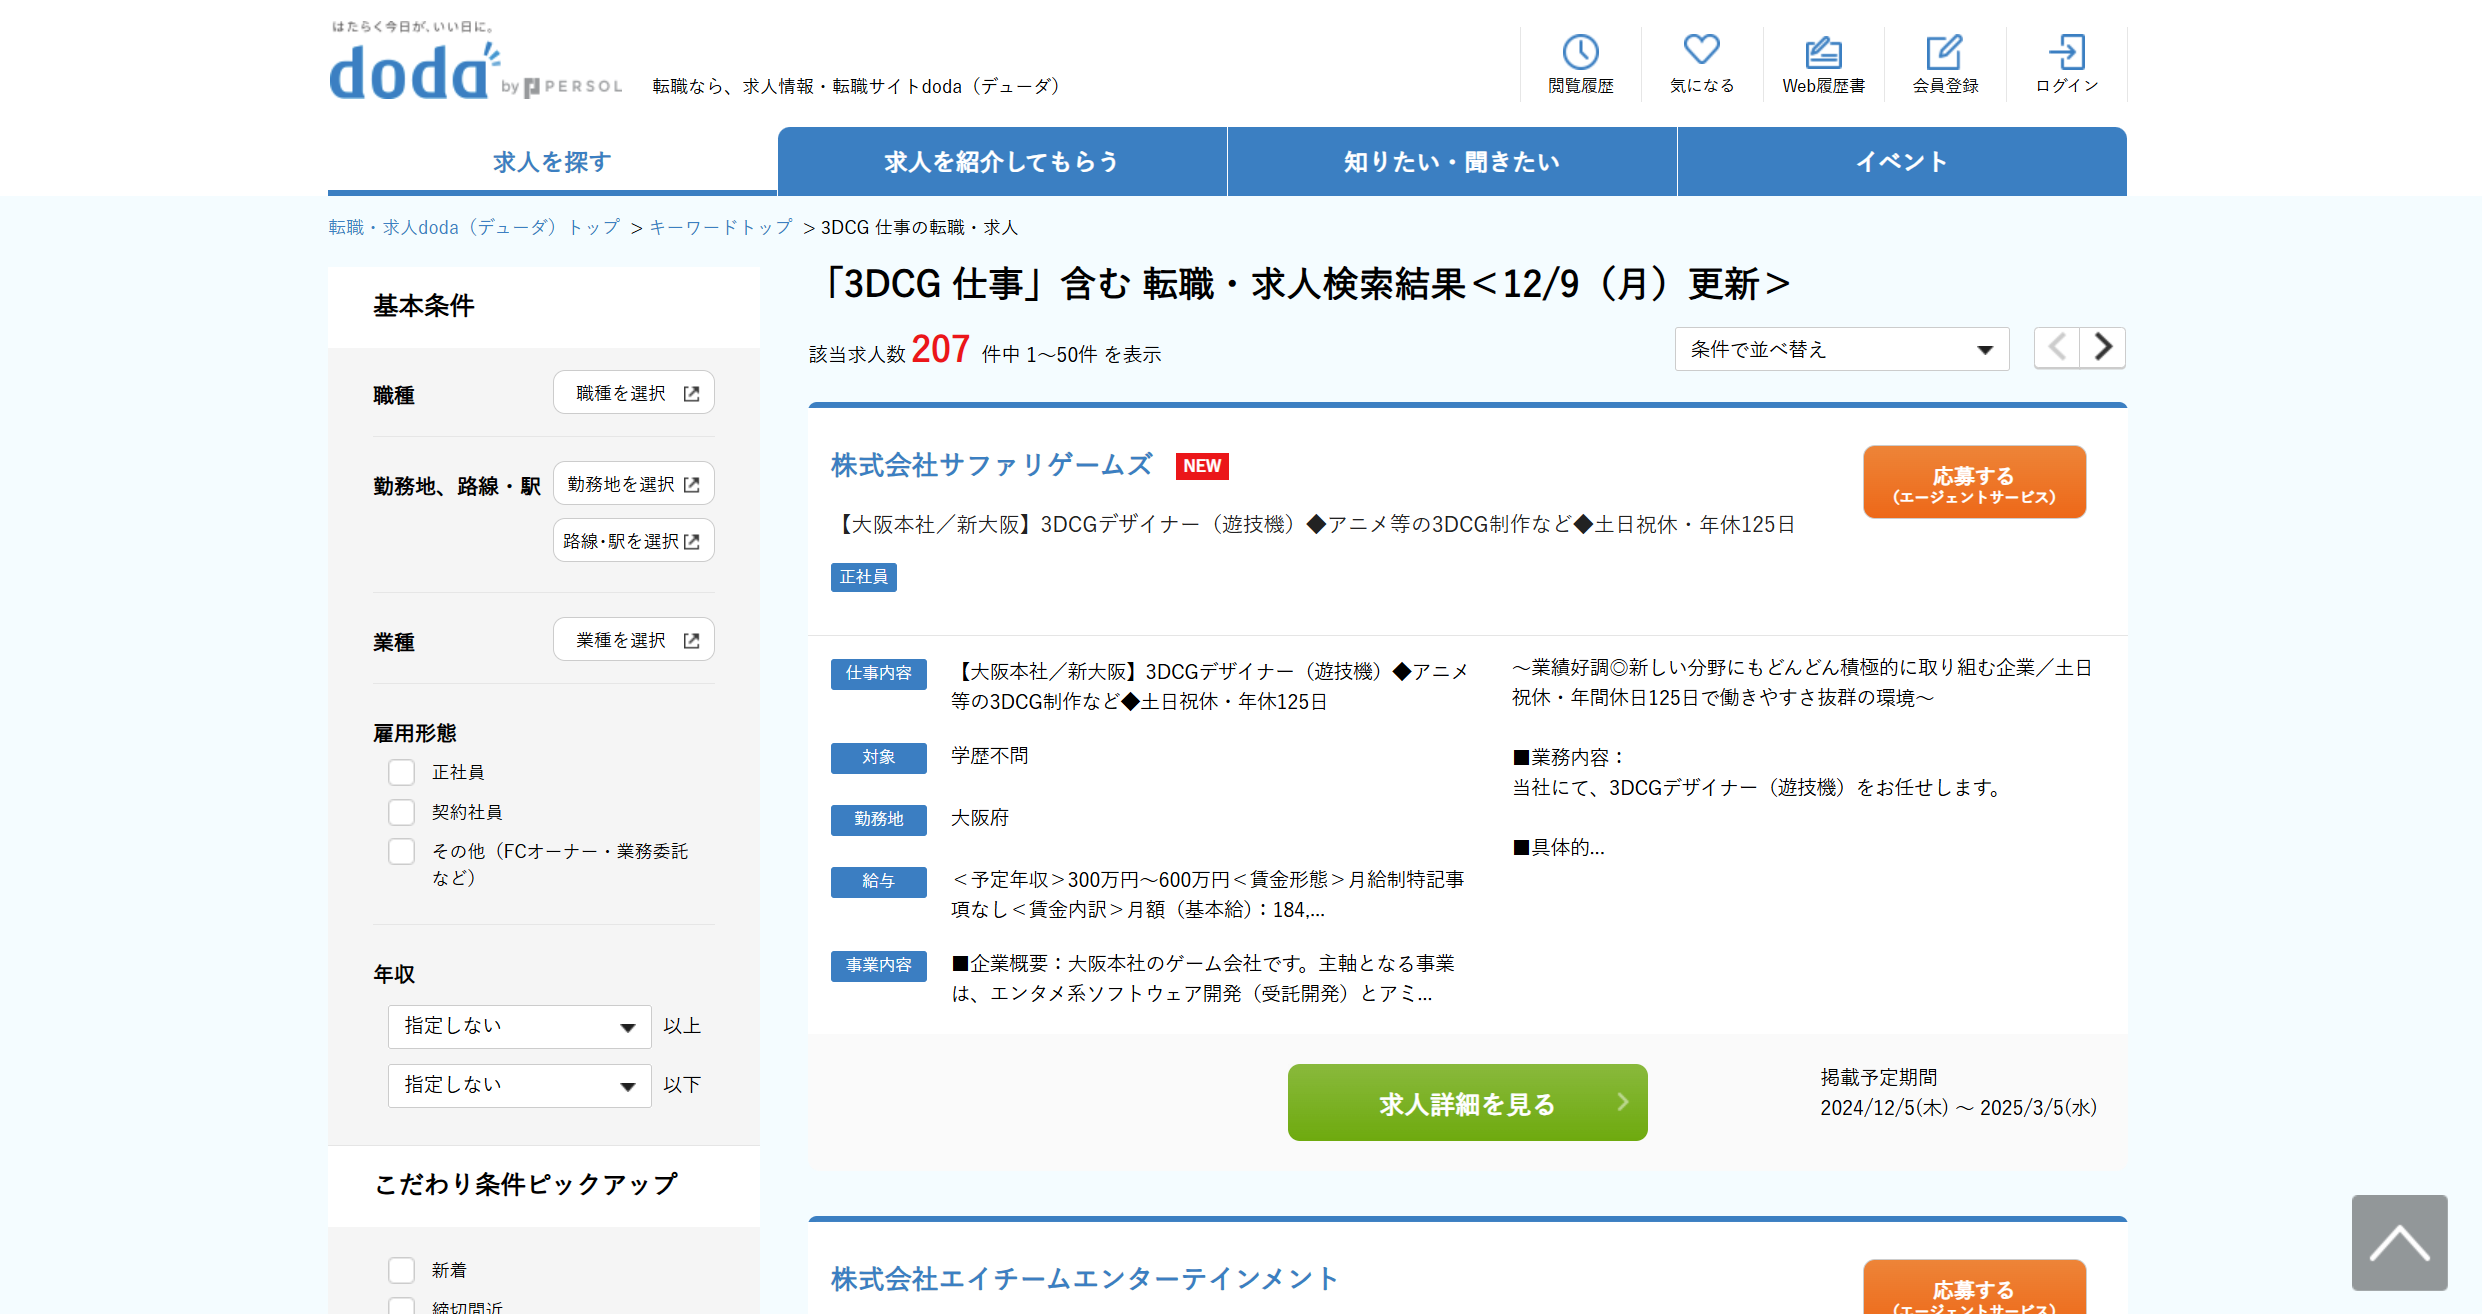Select the 求人を探す tab
2482x1314 pixels.
coord(552,161)
